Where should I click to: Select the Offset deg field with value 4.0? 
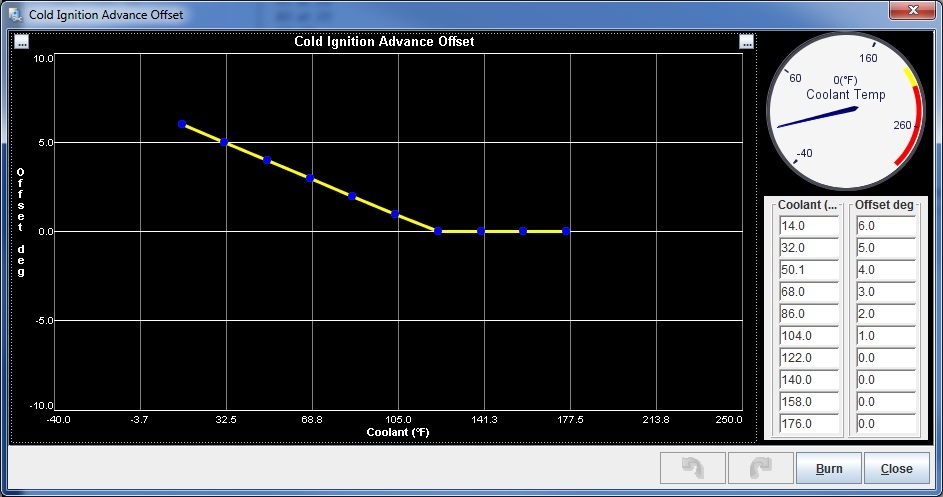pyautogui.click(x=886, y=270)
